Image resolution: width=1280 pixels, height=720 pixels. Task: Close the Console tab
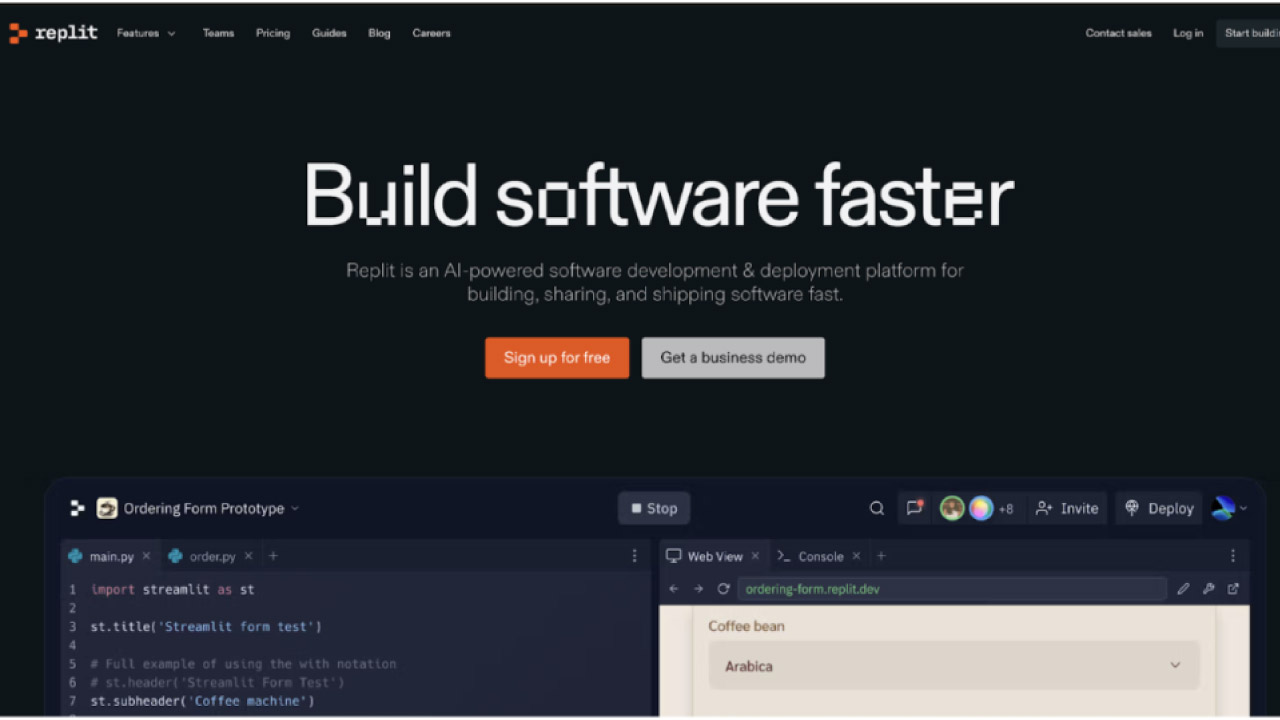pos(856,556)
